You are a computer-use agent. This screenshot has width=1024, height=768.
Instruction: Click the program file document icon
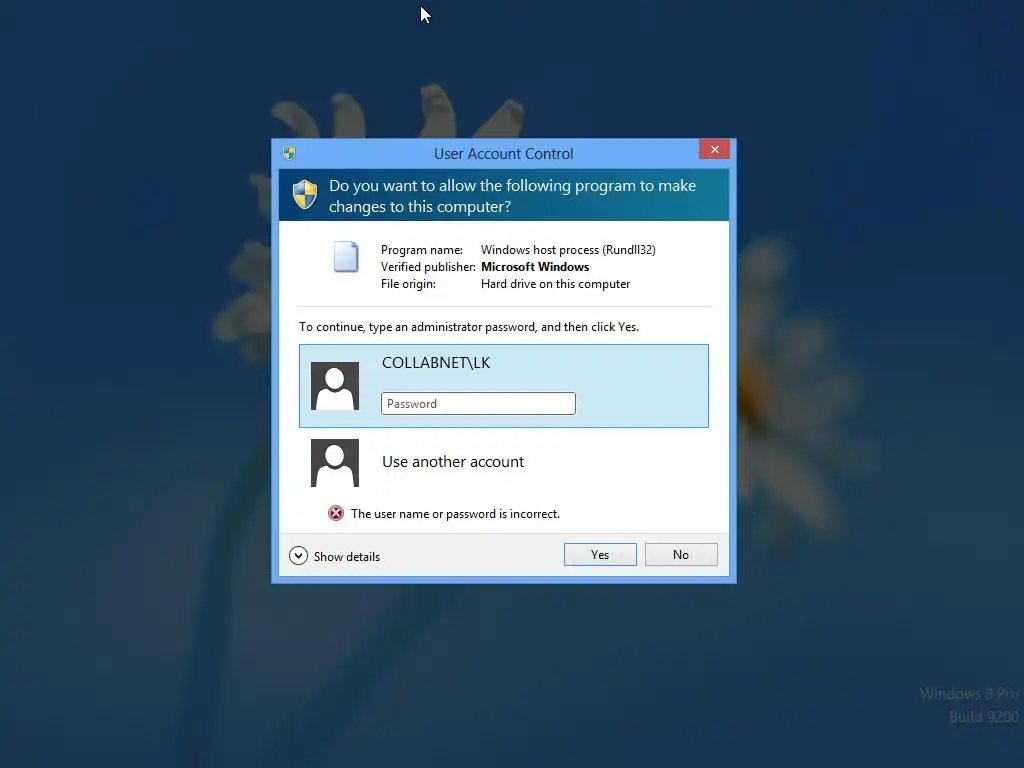click(346, 257)
